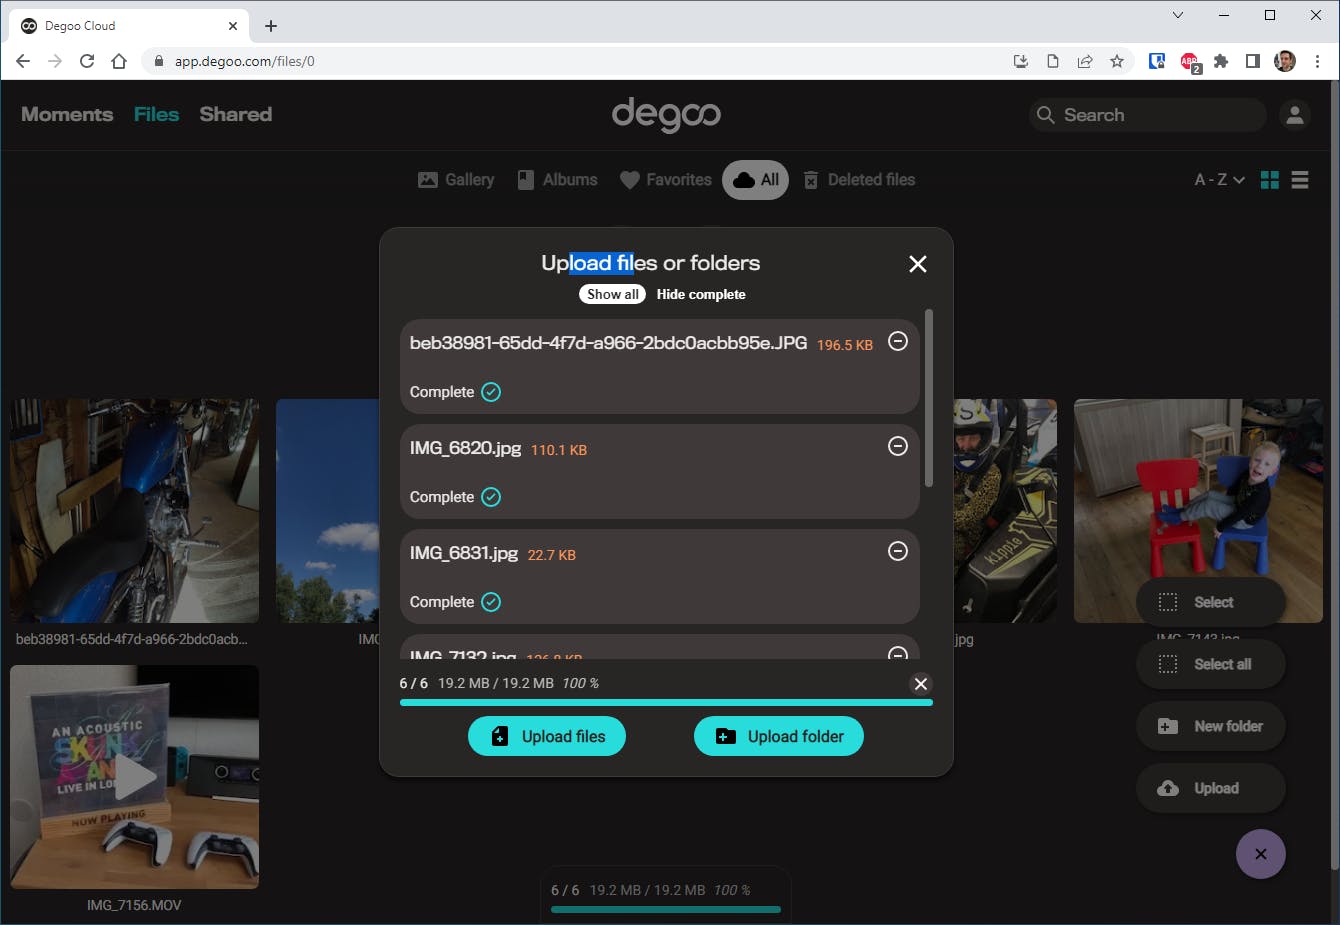View Deleted files
Screen dimensions: 1340x925
(x=859, y=180)
